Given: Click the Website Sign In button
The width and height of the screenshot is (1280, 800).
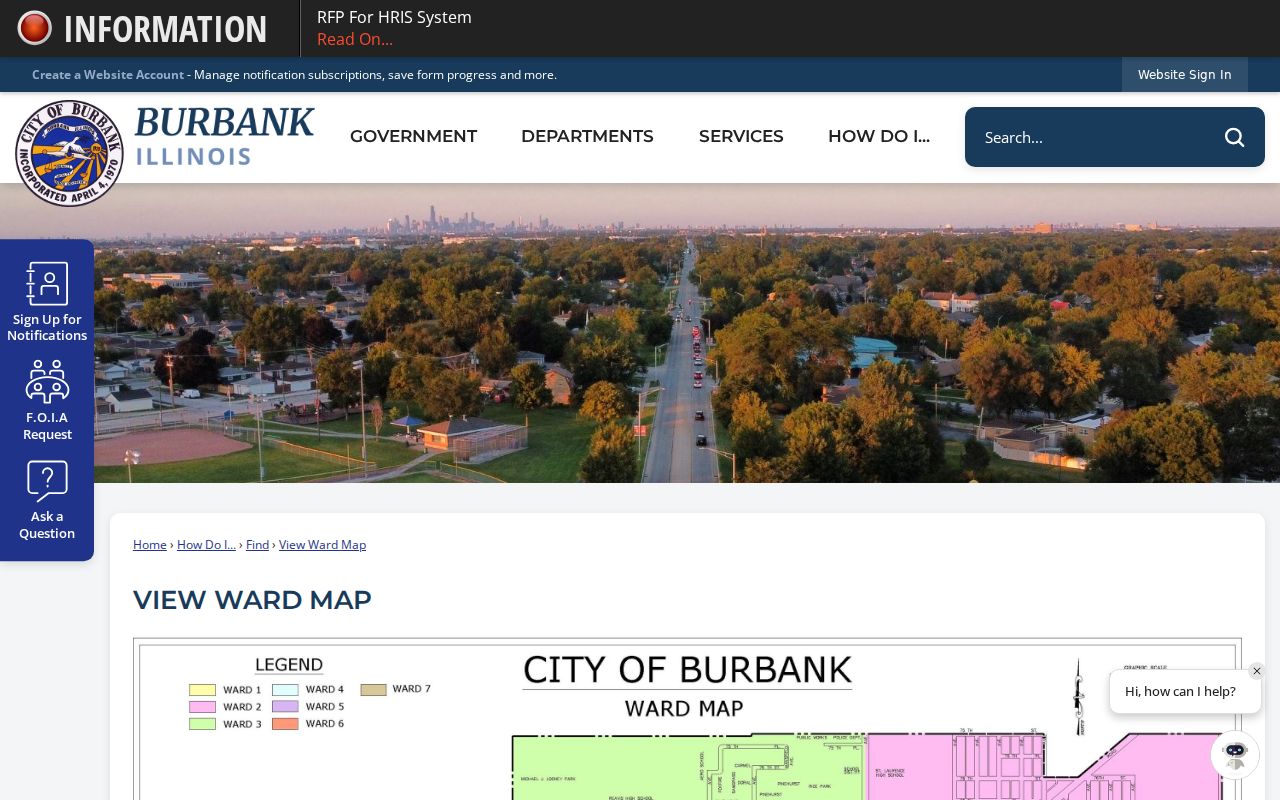Looking at the screenshot, I should point(1184,75).
